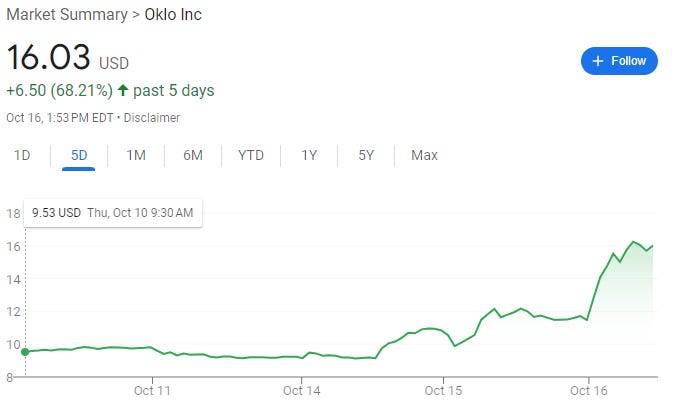This screenshot has width=688, height=409.
Task: Switch to the 6M range tab
Action: (x=193, y=155)
